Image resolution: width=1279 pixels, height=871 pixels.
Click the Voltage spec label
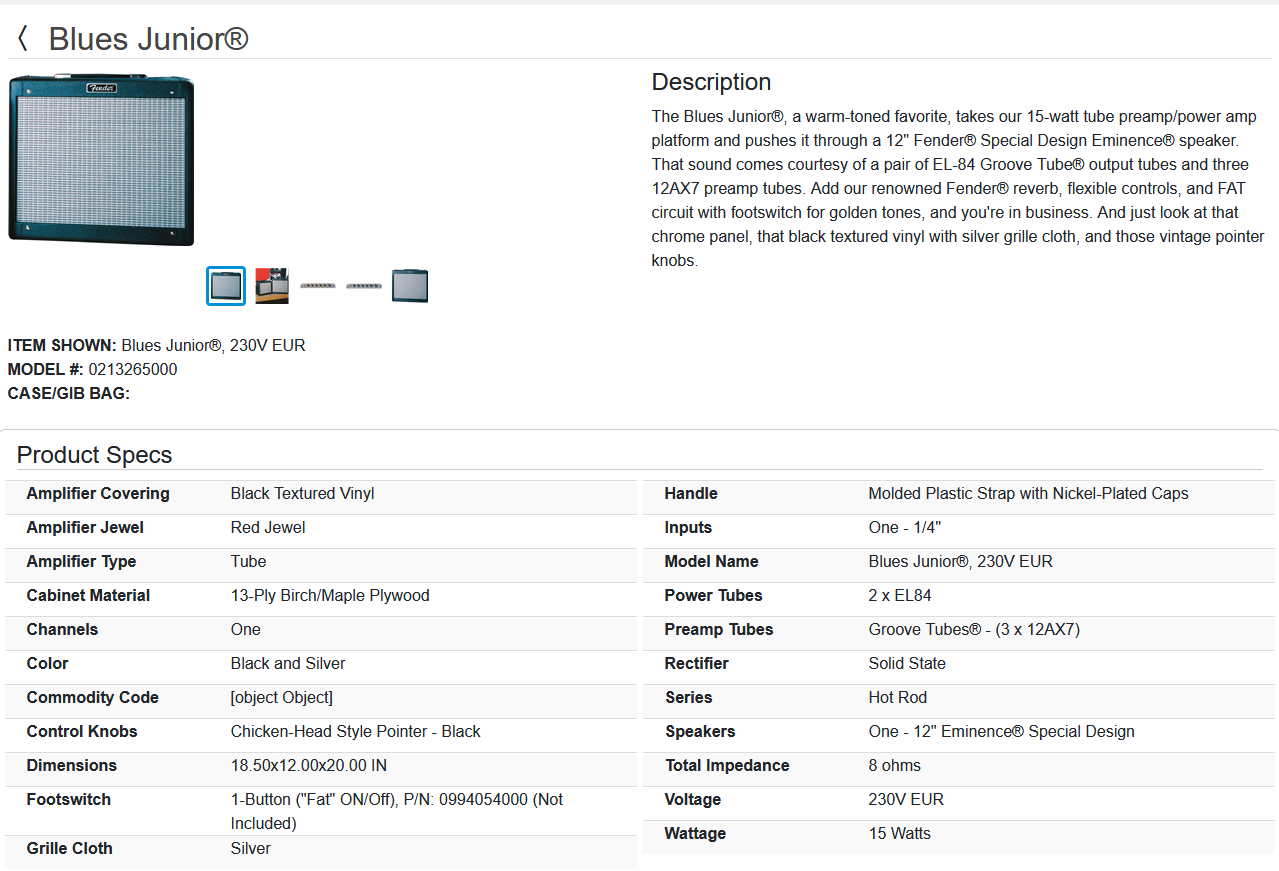(x=693, y=799)
